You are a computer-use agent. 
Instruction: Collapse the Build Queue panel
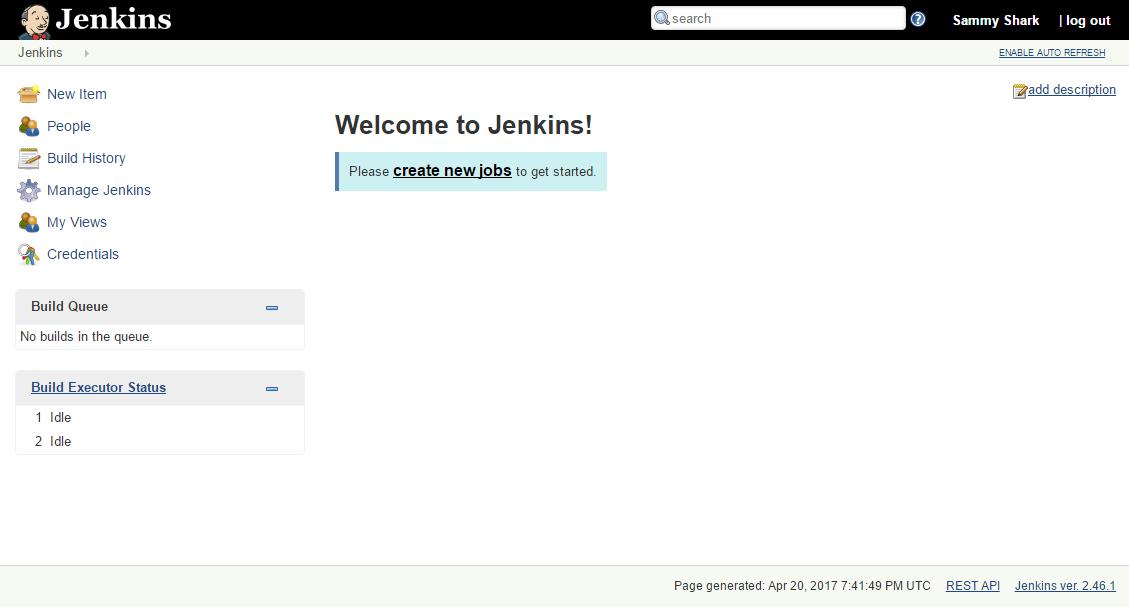tap(271, 307)
